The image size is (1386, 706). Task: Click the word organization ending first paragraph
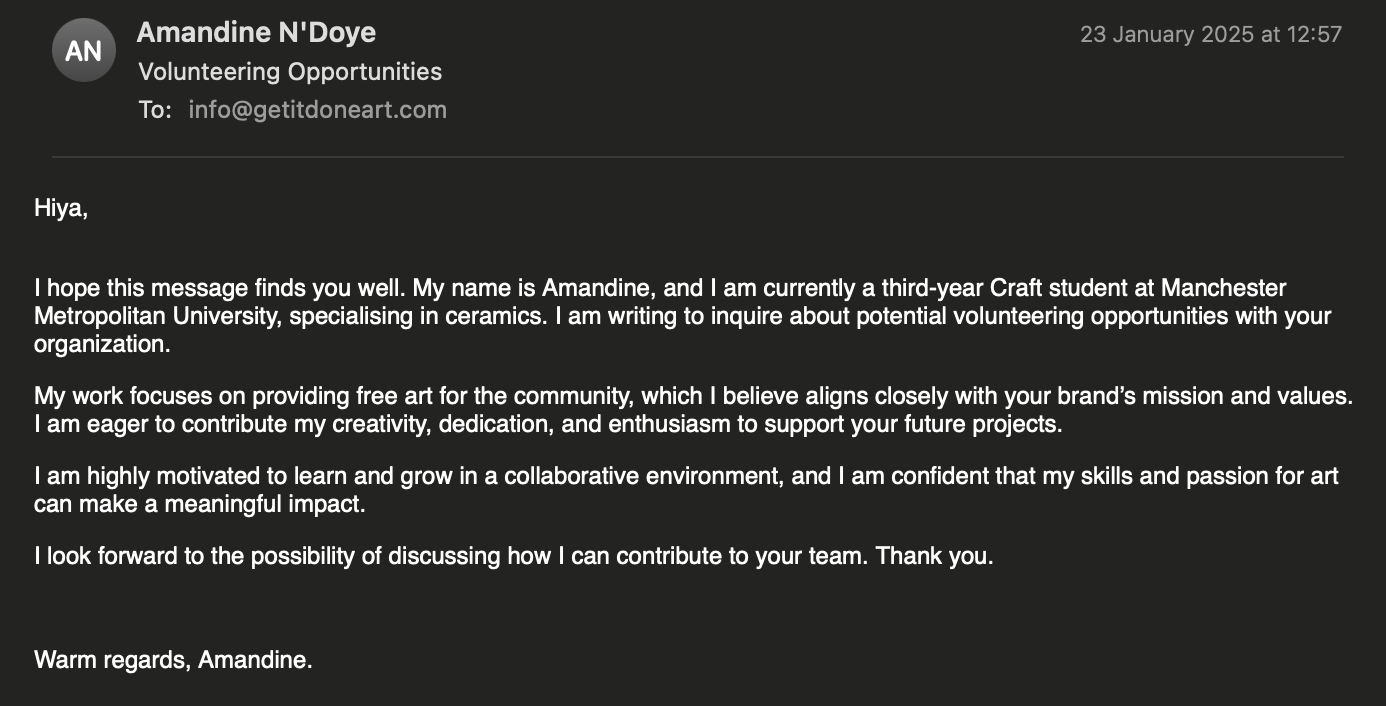[102, 345]
